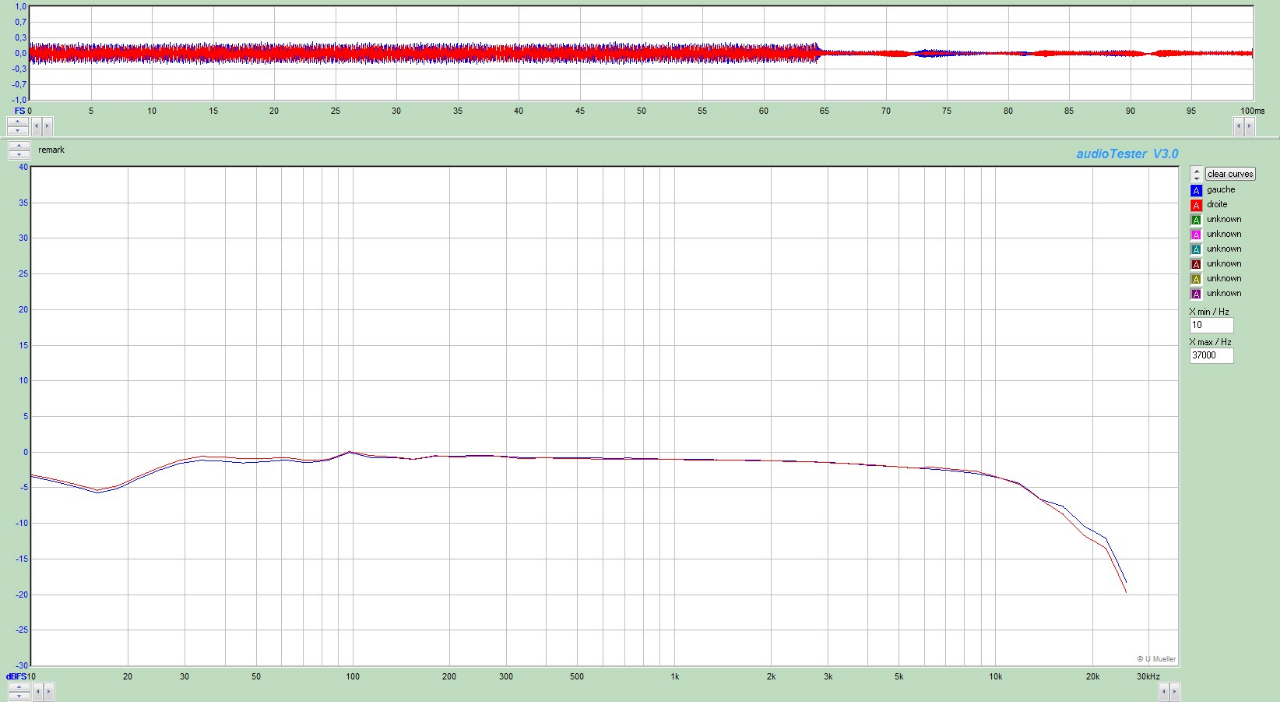
Task: Shift waveform time start right arrow
Action: point(48,126)
